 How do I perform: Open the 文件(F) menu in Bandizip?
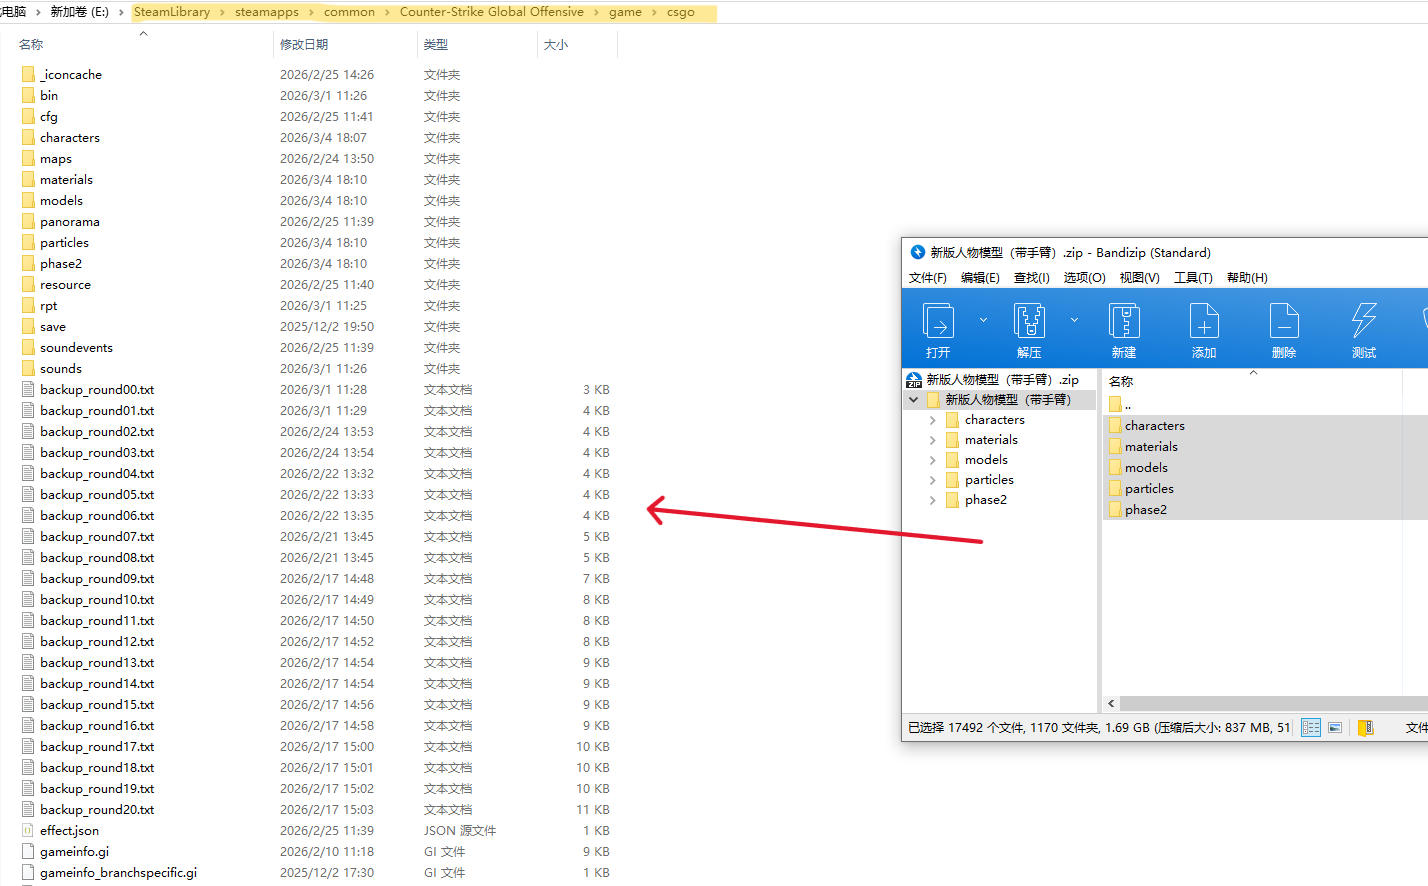(x=927, y=278)
